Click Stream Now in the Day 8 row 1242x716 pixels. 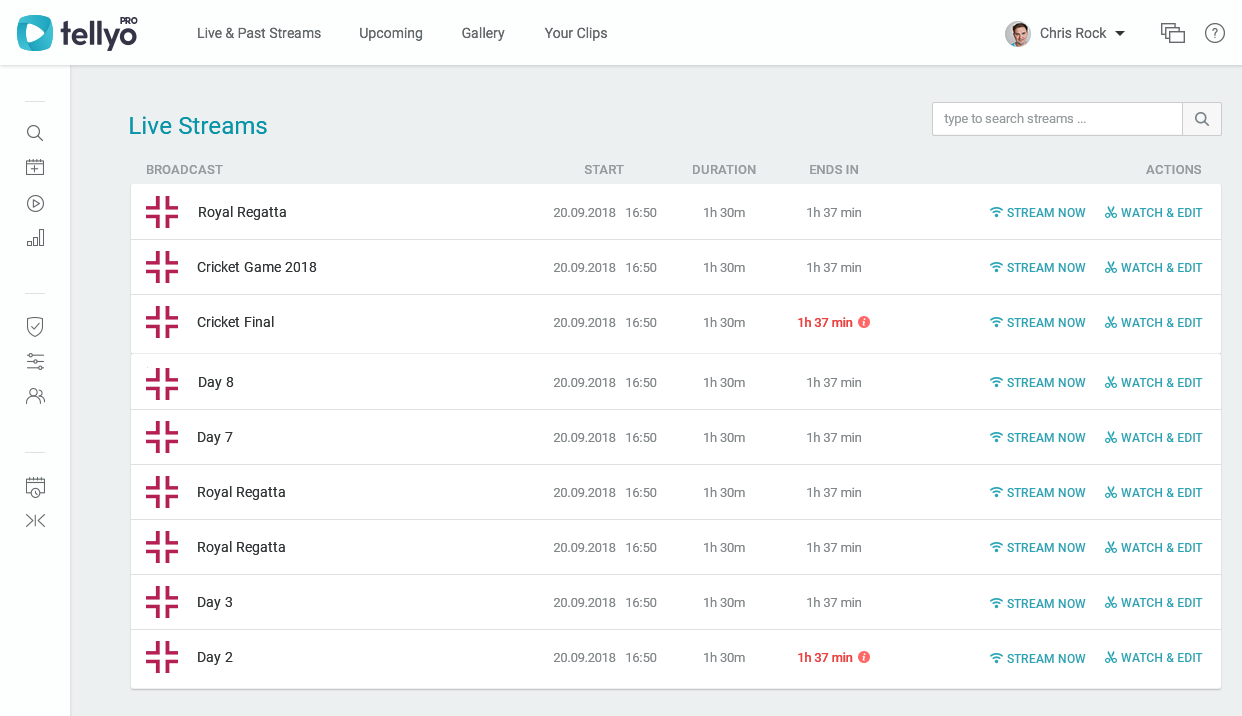(x=1037, y=383)
